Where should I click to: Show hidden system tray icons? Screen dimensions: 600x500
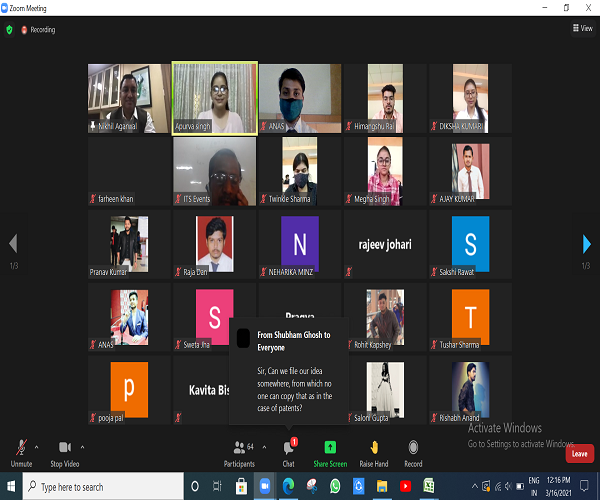474,486
